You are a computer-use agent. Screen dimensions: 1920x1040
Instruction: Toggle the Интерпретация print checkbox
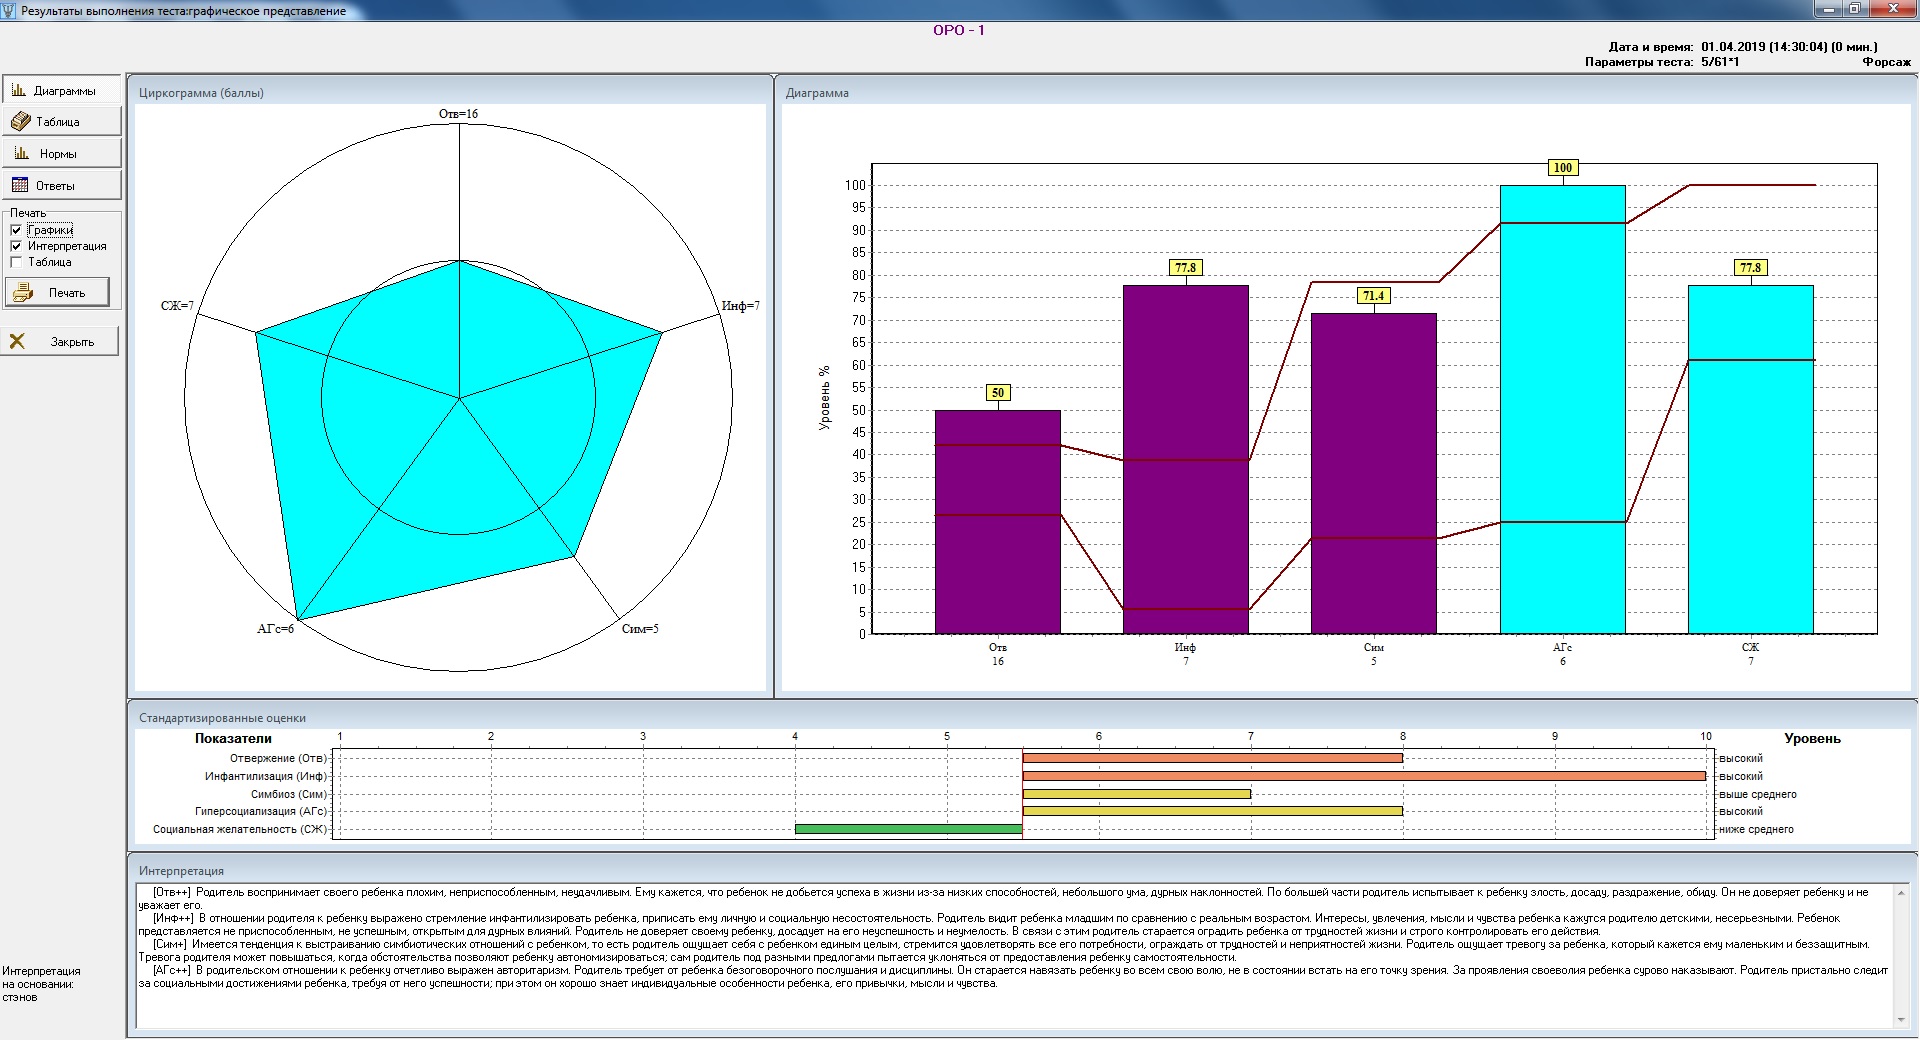pos(16,246)
